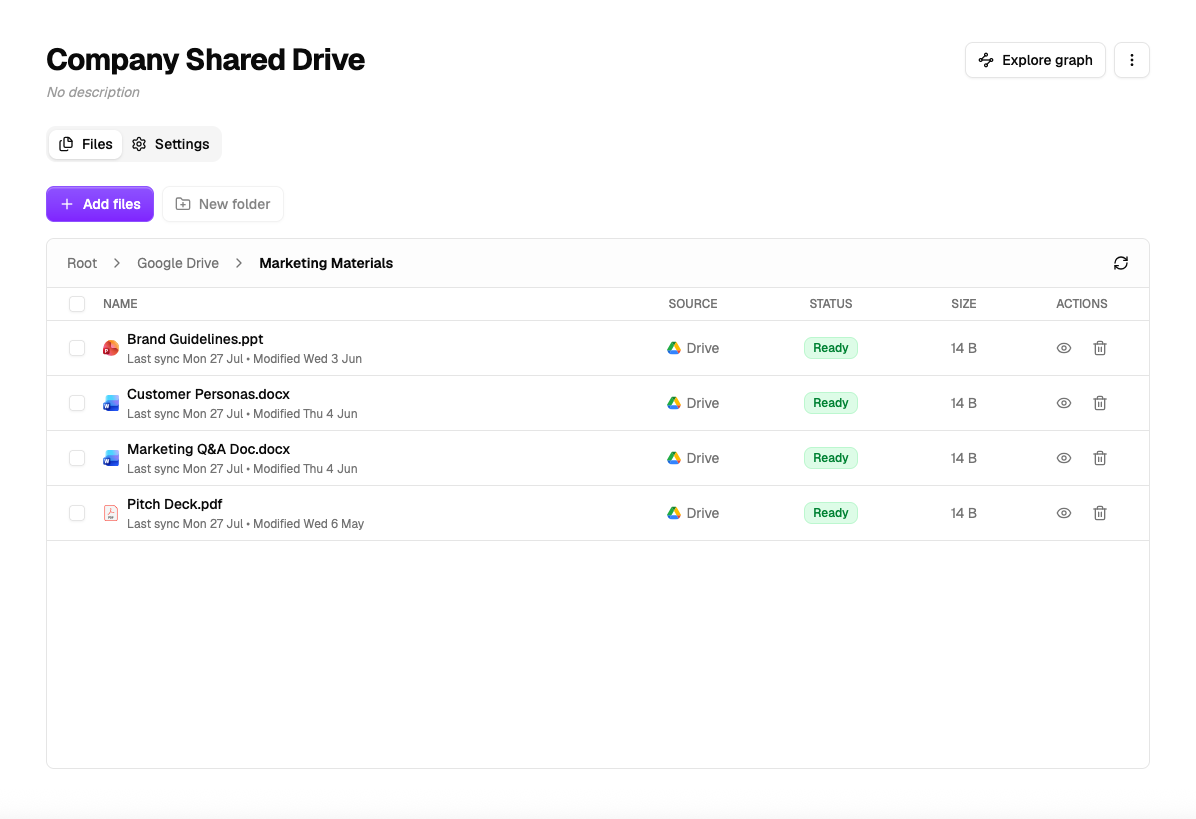Open the three-dot more options menu

(1131, 60)
